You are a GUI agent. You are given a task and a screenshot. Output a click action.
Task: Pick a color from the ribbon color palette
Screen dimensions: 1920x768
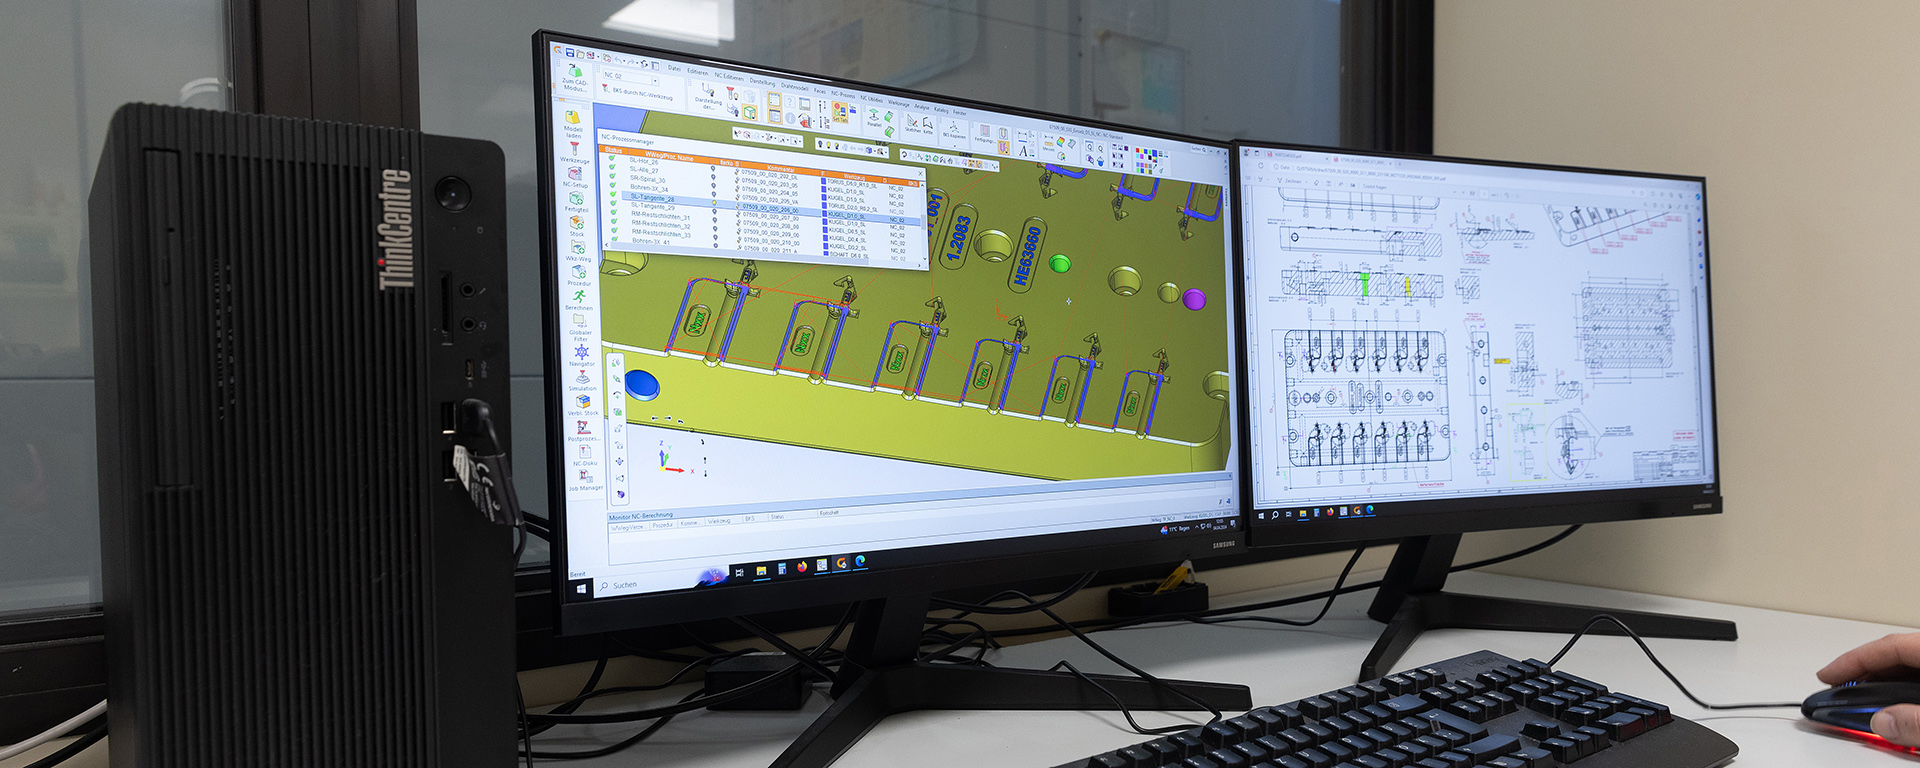pos(1146,161)
